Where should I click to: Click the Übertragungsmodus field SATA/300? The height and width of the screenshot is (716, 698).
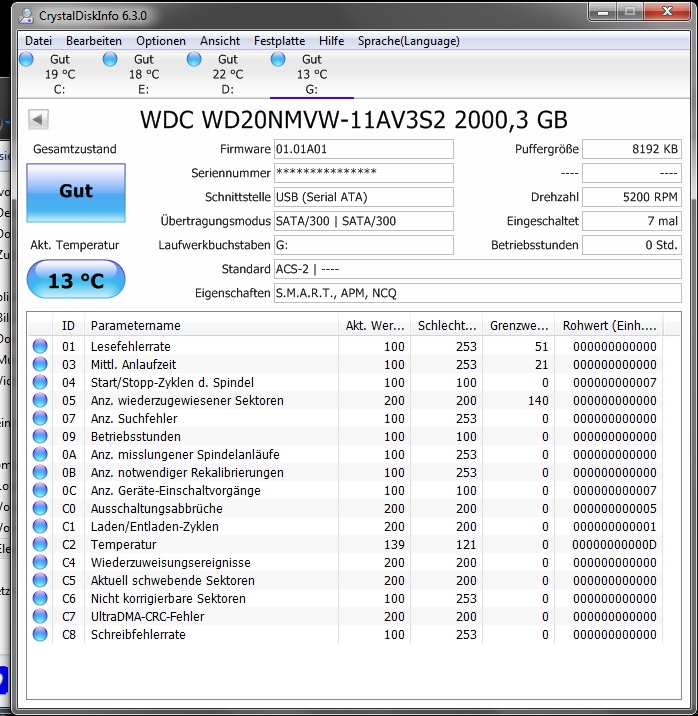(364, 221)
